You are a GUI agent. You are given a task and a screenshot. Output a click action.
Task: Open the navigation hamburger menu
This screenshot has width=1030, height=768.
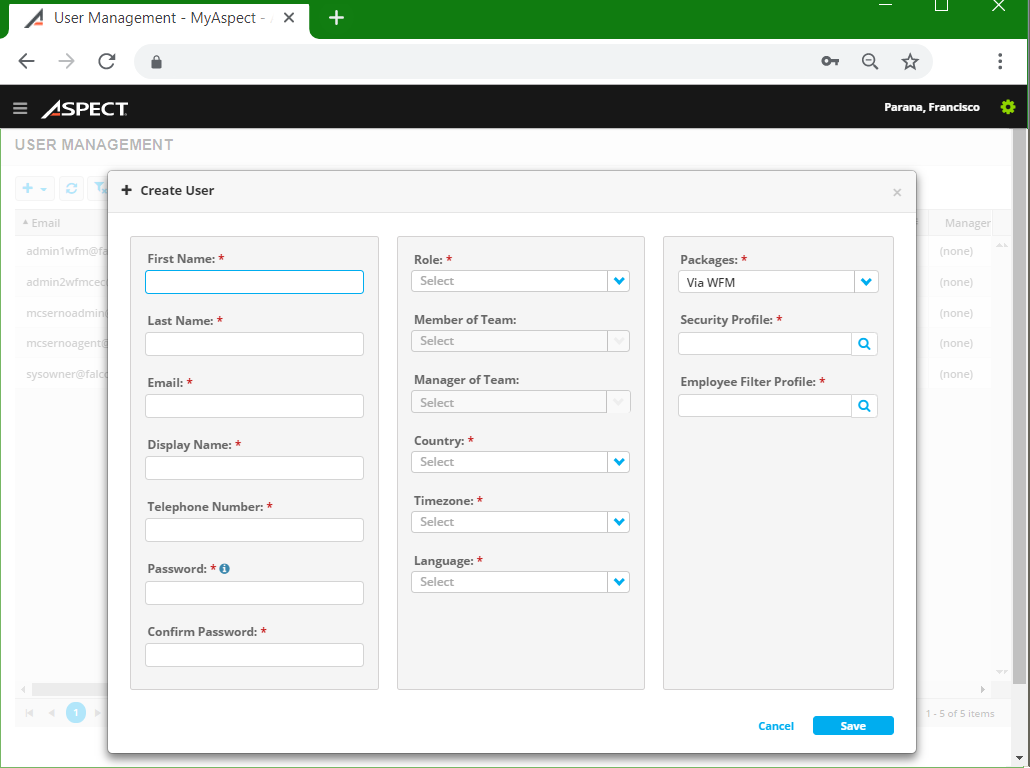click(20, 108)
